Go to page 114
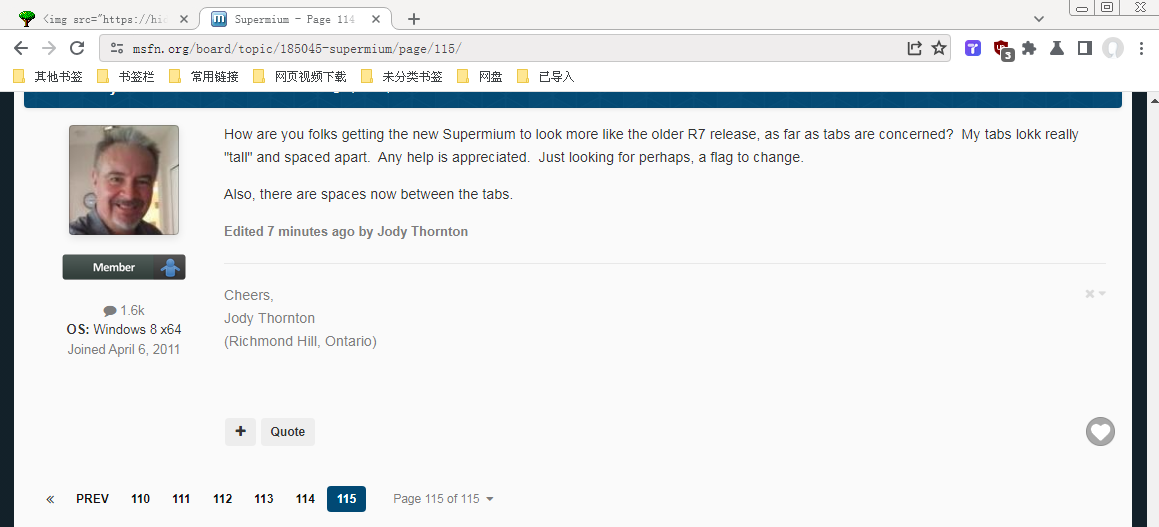 tap(305, 499)
